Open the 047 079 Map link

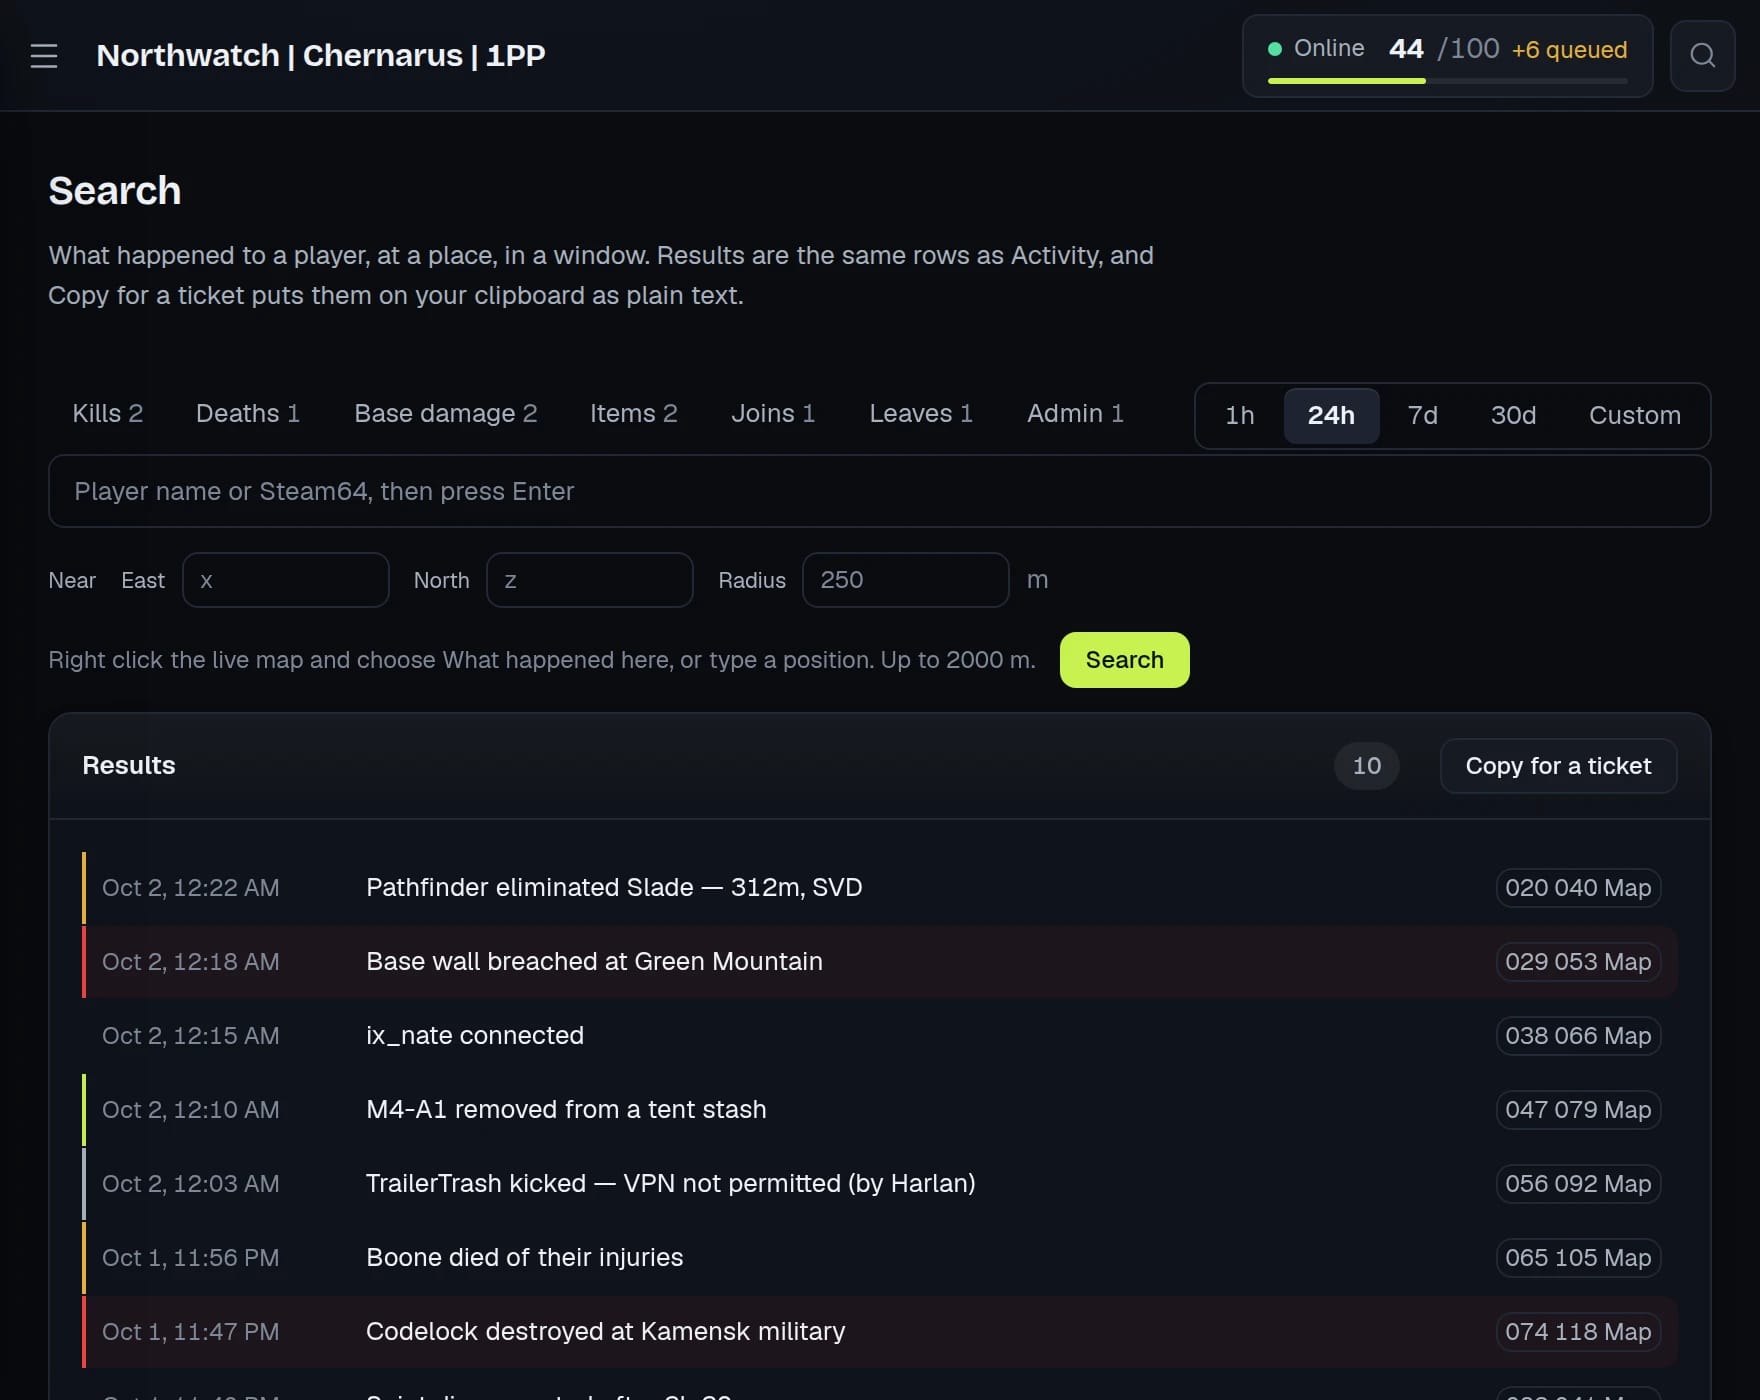pos(1578,1110)
